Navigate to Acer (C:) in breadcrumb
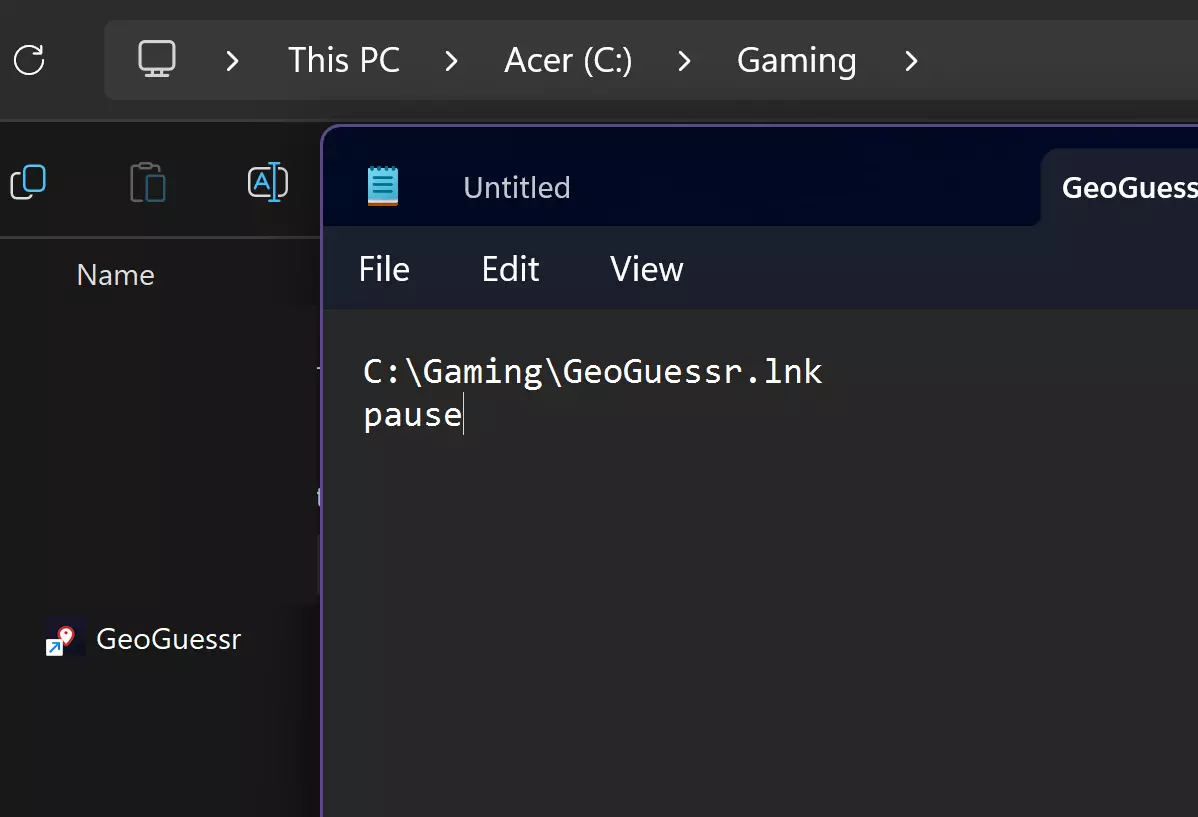 [568, 60]
